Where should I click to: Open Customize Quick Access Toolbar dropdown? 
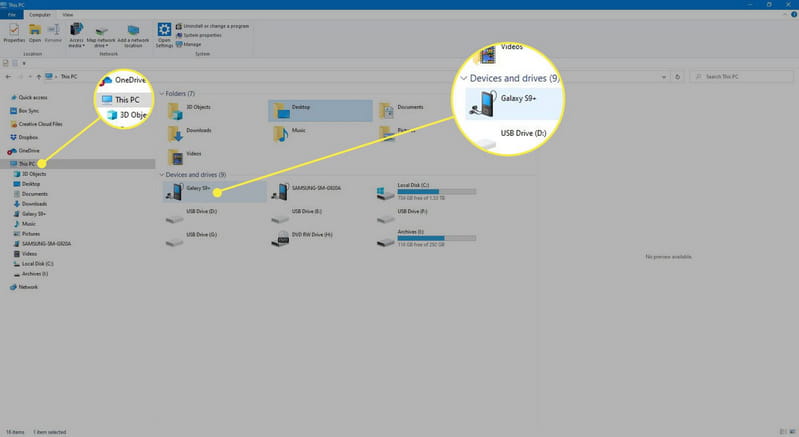pos(24,63)
